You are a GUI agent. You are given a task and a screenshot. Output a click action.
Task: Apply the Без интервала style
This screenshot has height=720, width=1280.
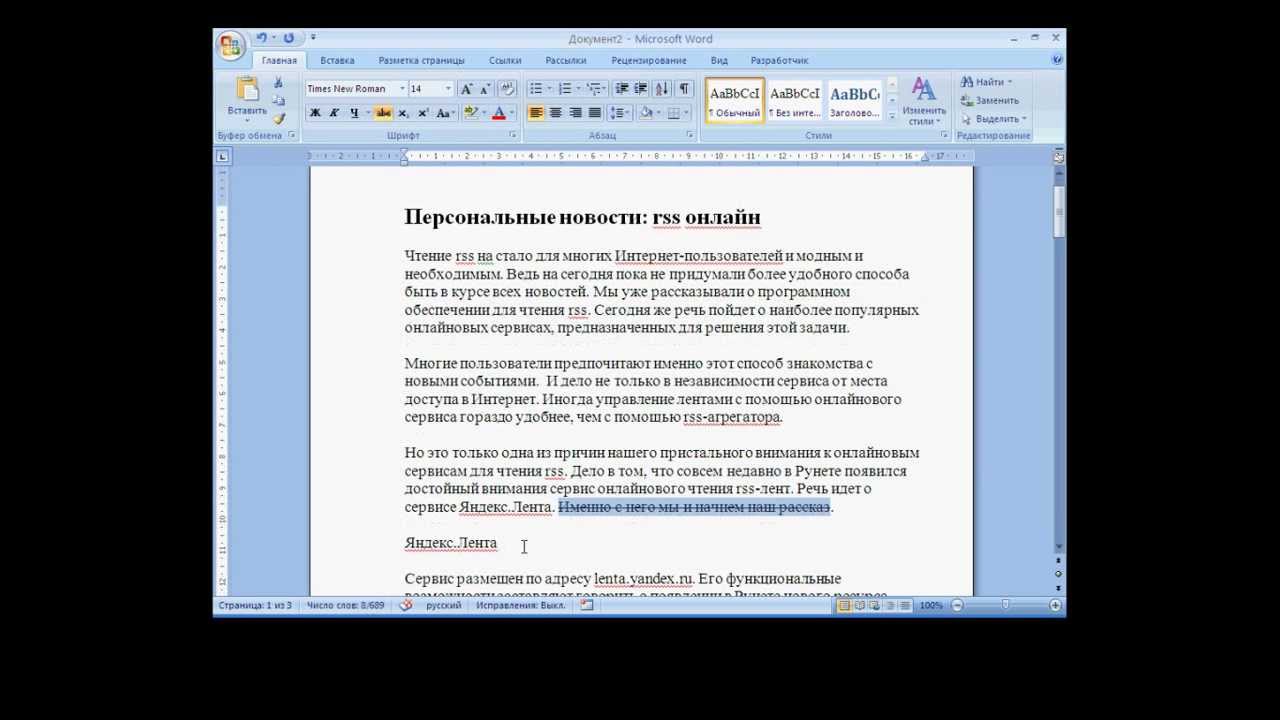point(795,100)
